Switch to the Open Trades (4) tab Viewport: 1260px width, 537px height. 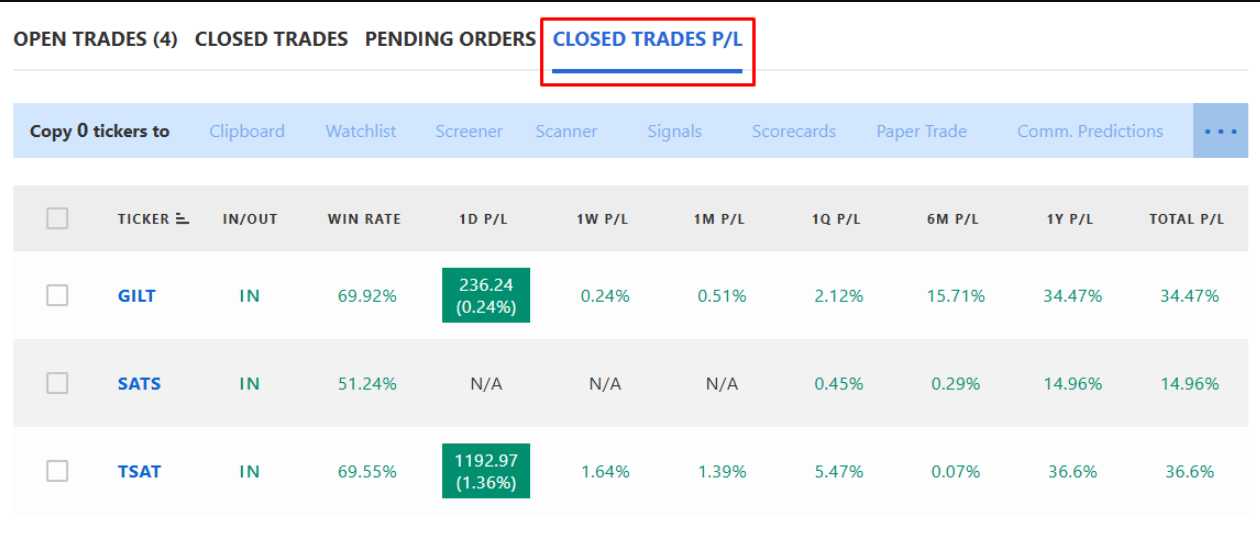(96, 39)
